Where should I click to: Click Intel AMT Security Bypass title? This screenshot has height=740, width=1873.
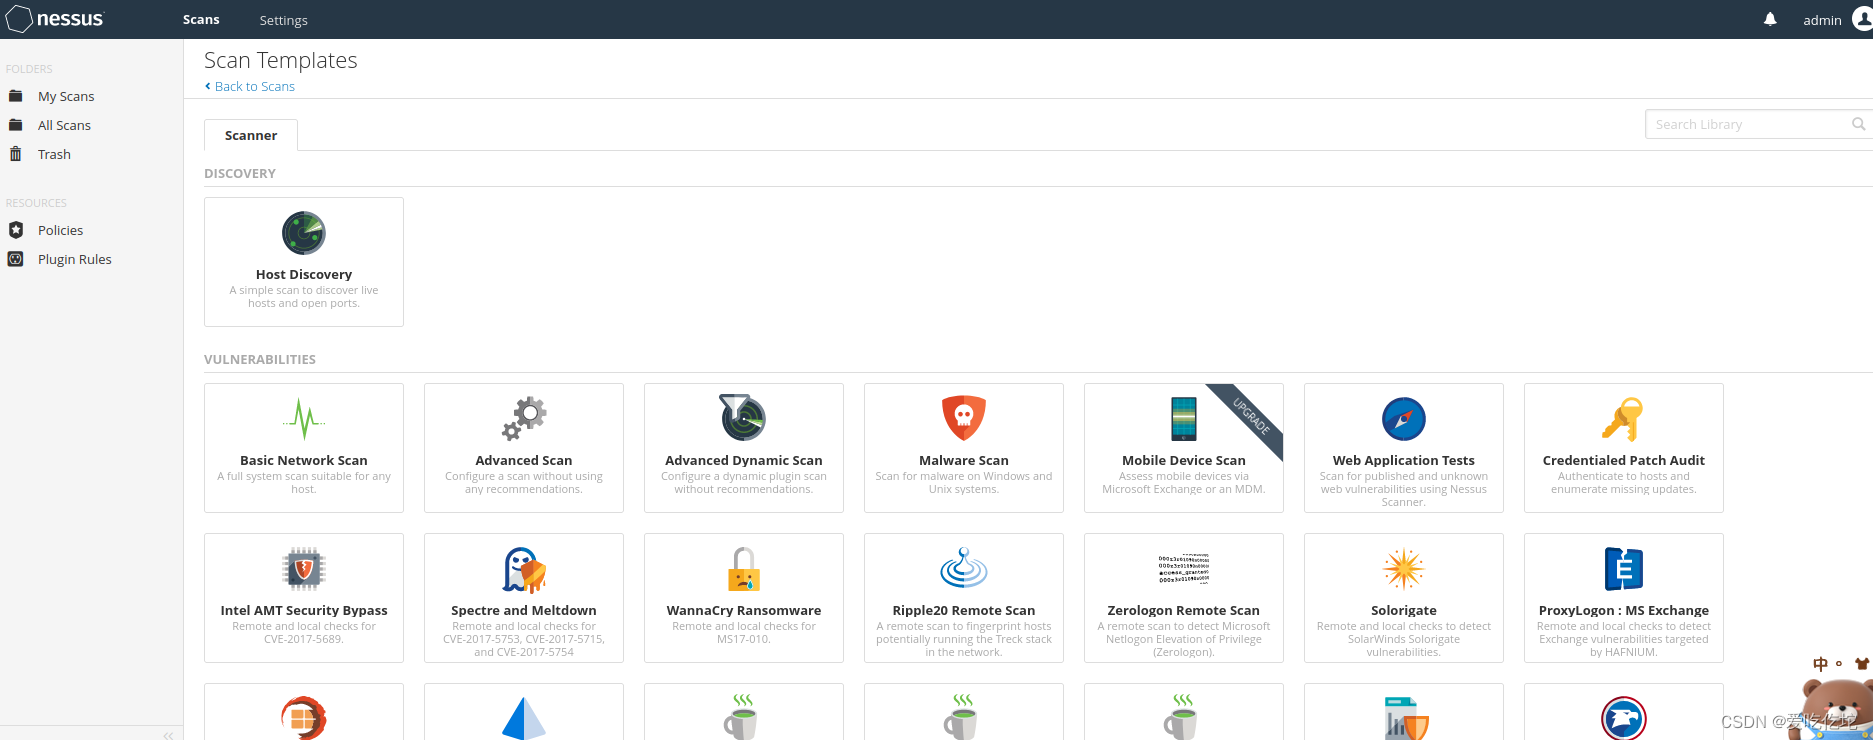(304, 610)
